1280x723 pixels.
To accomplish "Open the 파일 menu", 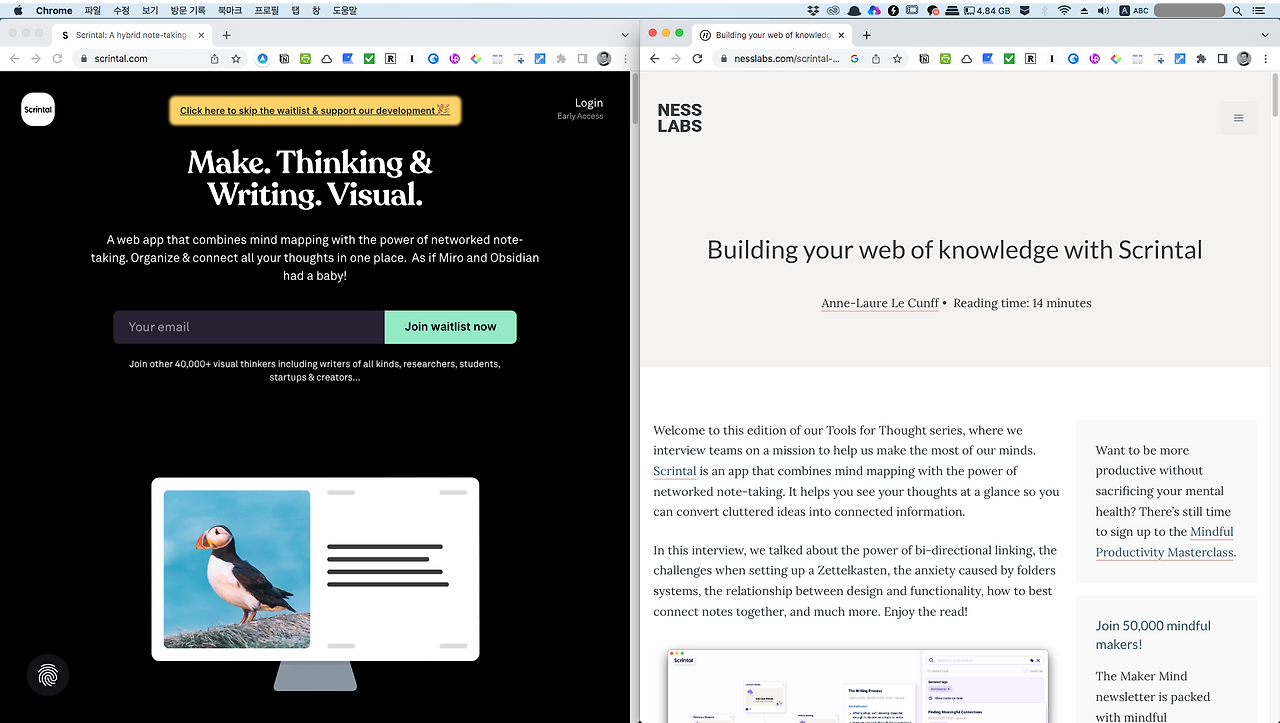I will click(93, 10).
